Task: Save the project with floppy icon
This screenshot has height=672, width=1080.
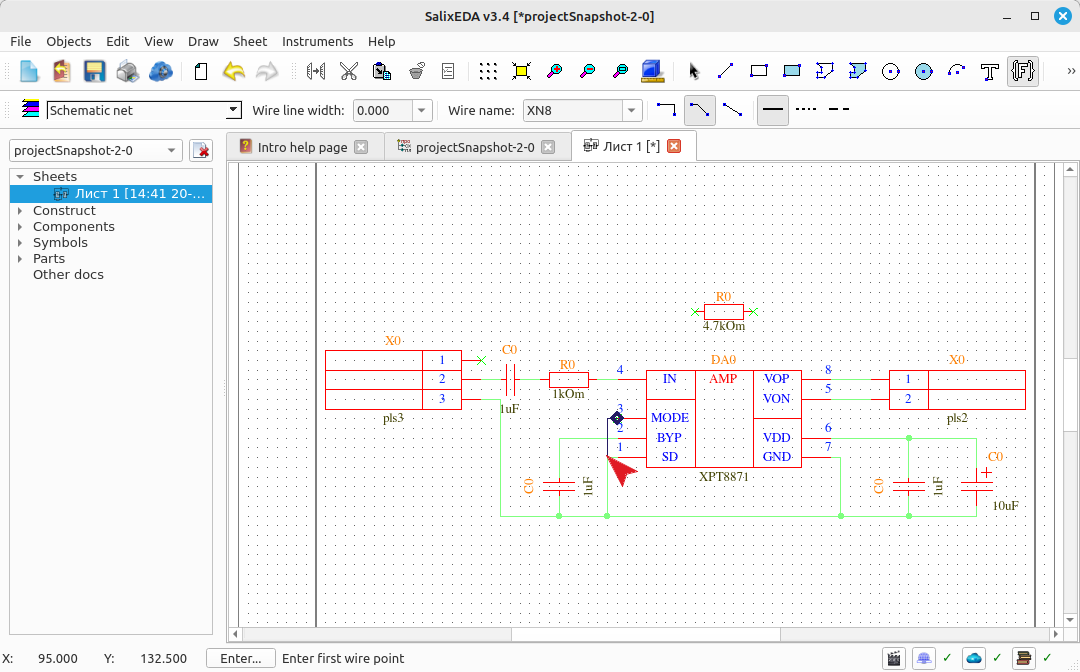Action: click(94, 71)
